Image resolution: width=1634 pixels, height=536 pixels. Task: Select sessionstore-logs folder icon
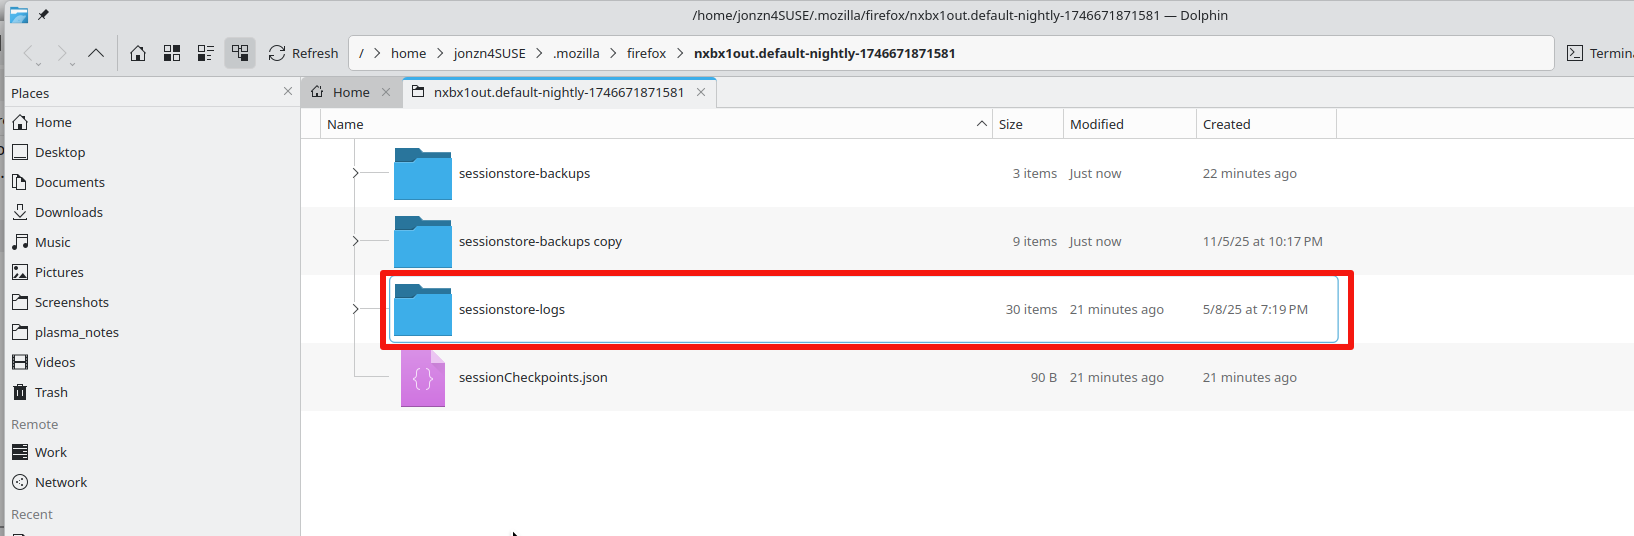click(423, 310)
